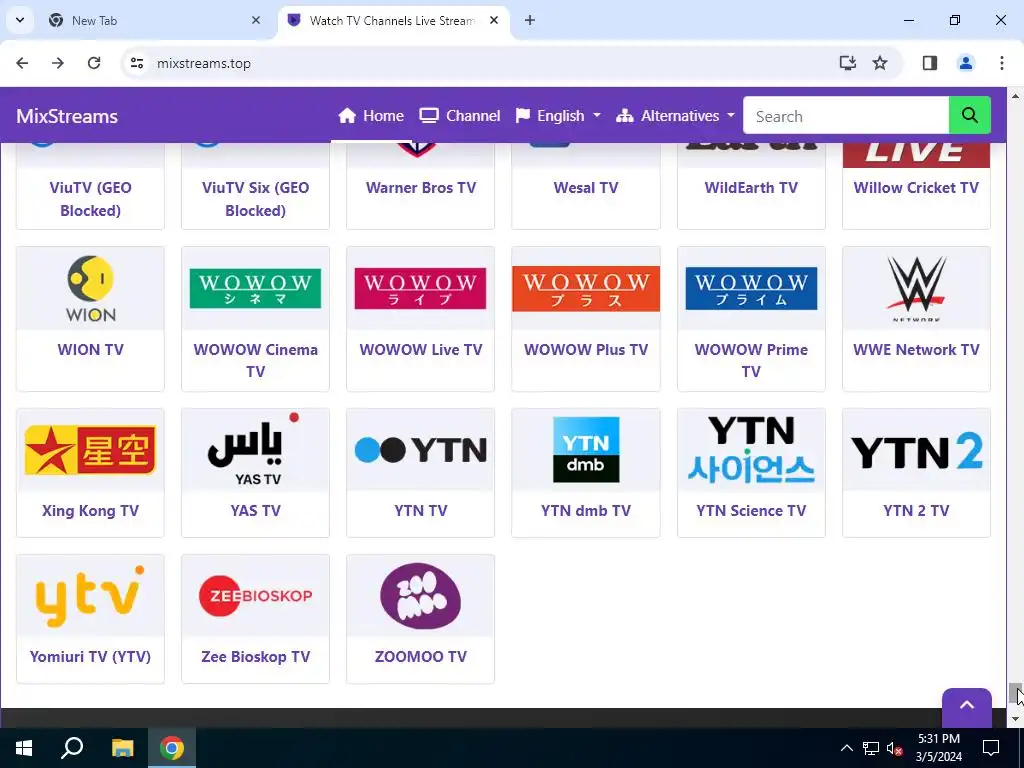Click the Chrome taskbar icon
This screenshot has height=768, width=1024.
(x=172, y=748)
